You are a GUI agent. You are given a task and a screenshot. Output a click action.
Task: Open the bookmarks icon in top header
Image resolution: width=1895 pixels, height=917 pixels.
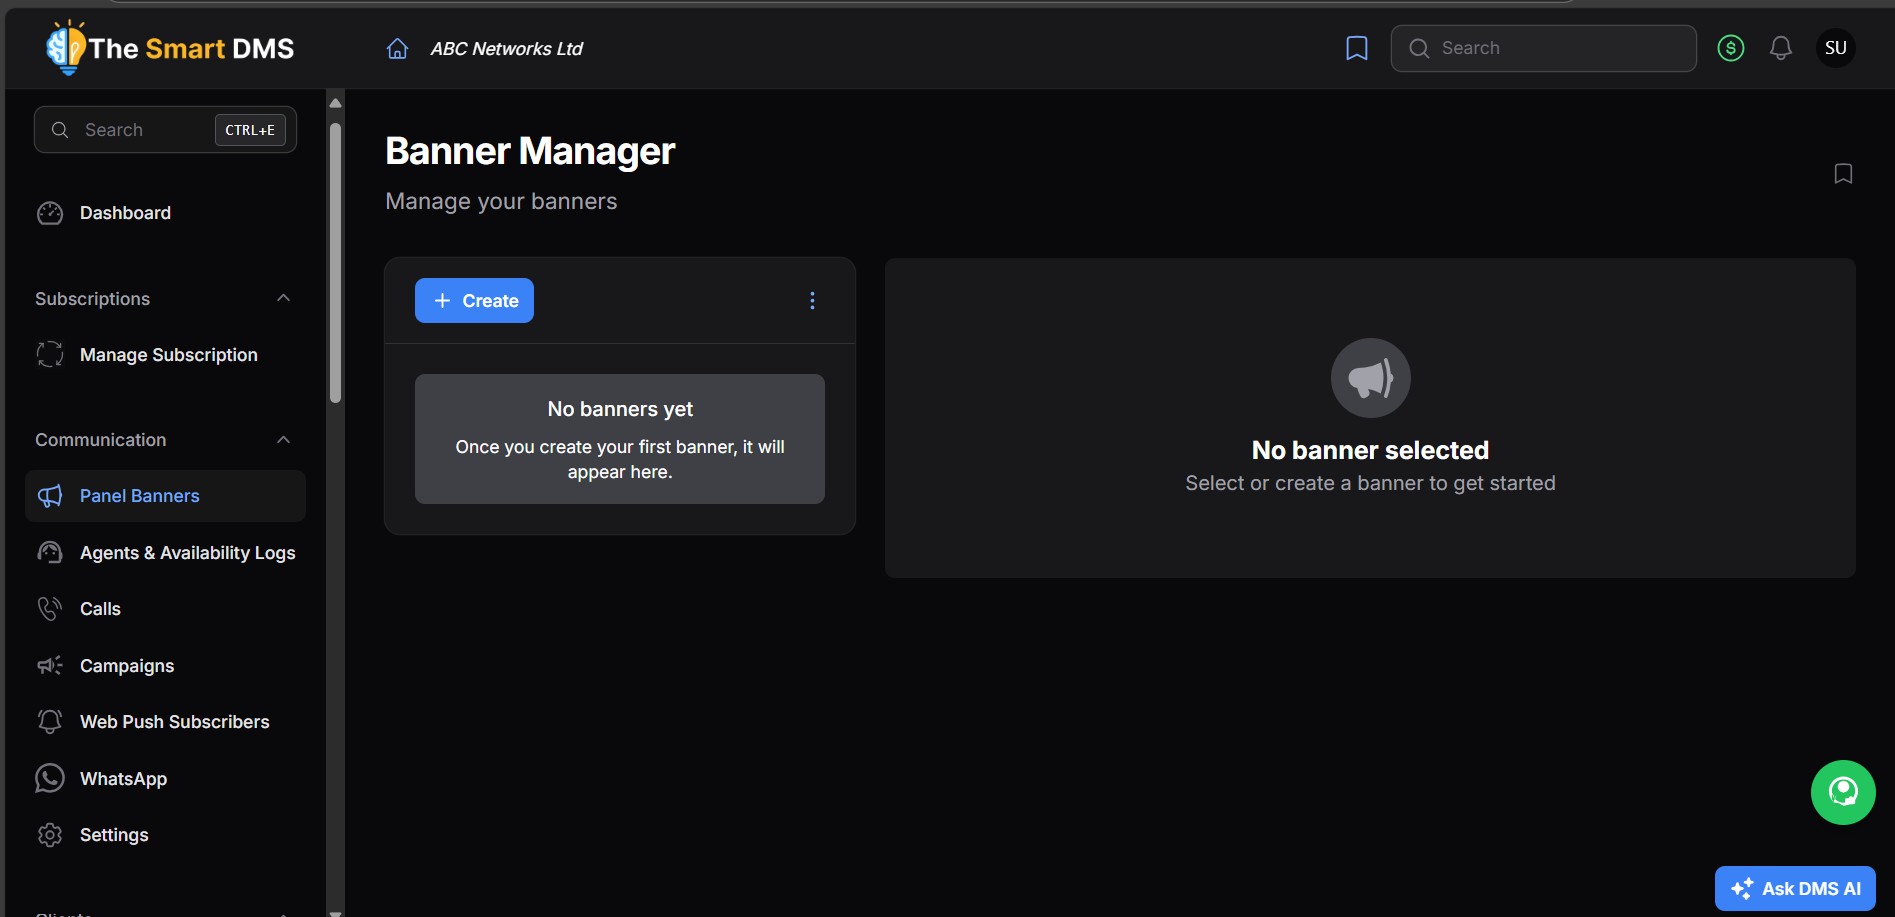[1356, 48]
